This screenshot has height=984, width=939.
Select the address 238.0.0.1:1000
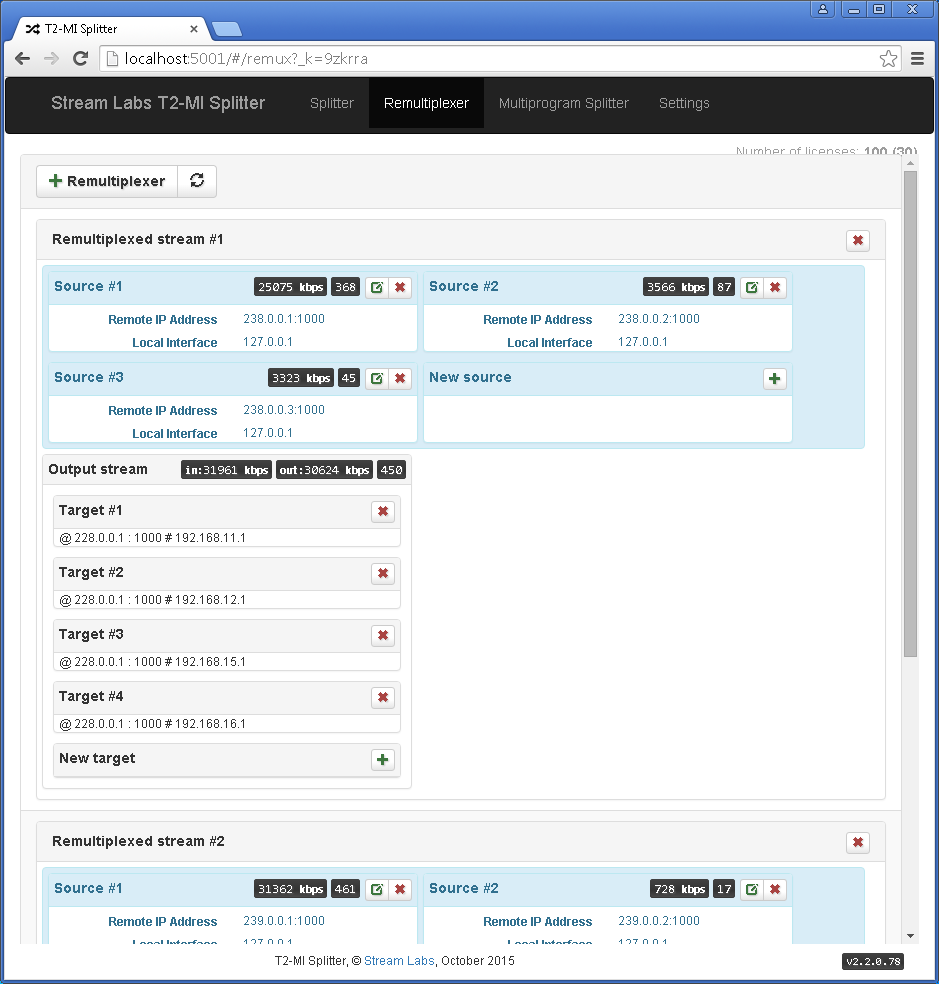(x=284, y=319)
